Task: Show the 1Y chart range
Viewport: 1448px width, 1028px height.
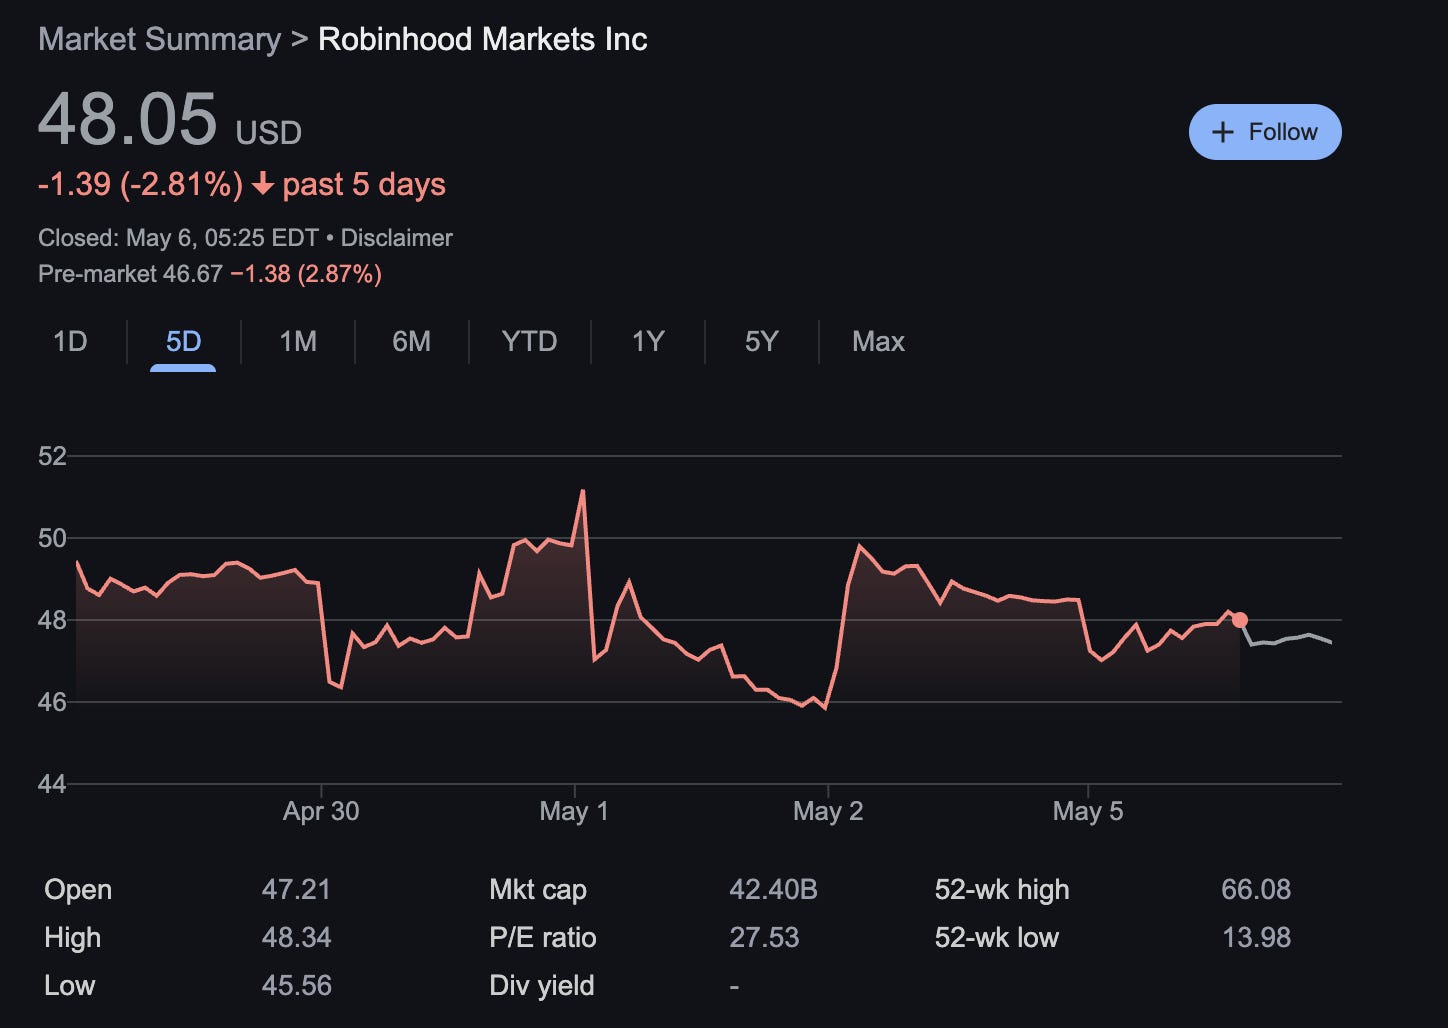Action: click(648, 342)
